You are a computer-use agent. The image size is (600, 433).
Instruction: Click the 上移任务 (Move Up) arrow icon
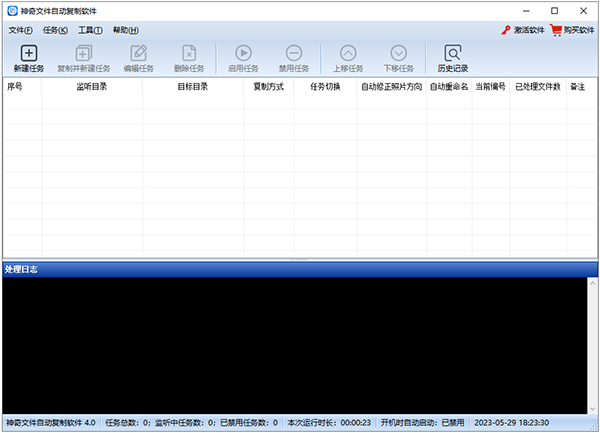point(348,53)
